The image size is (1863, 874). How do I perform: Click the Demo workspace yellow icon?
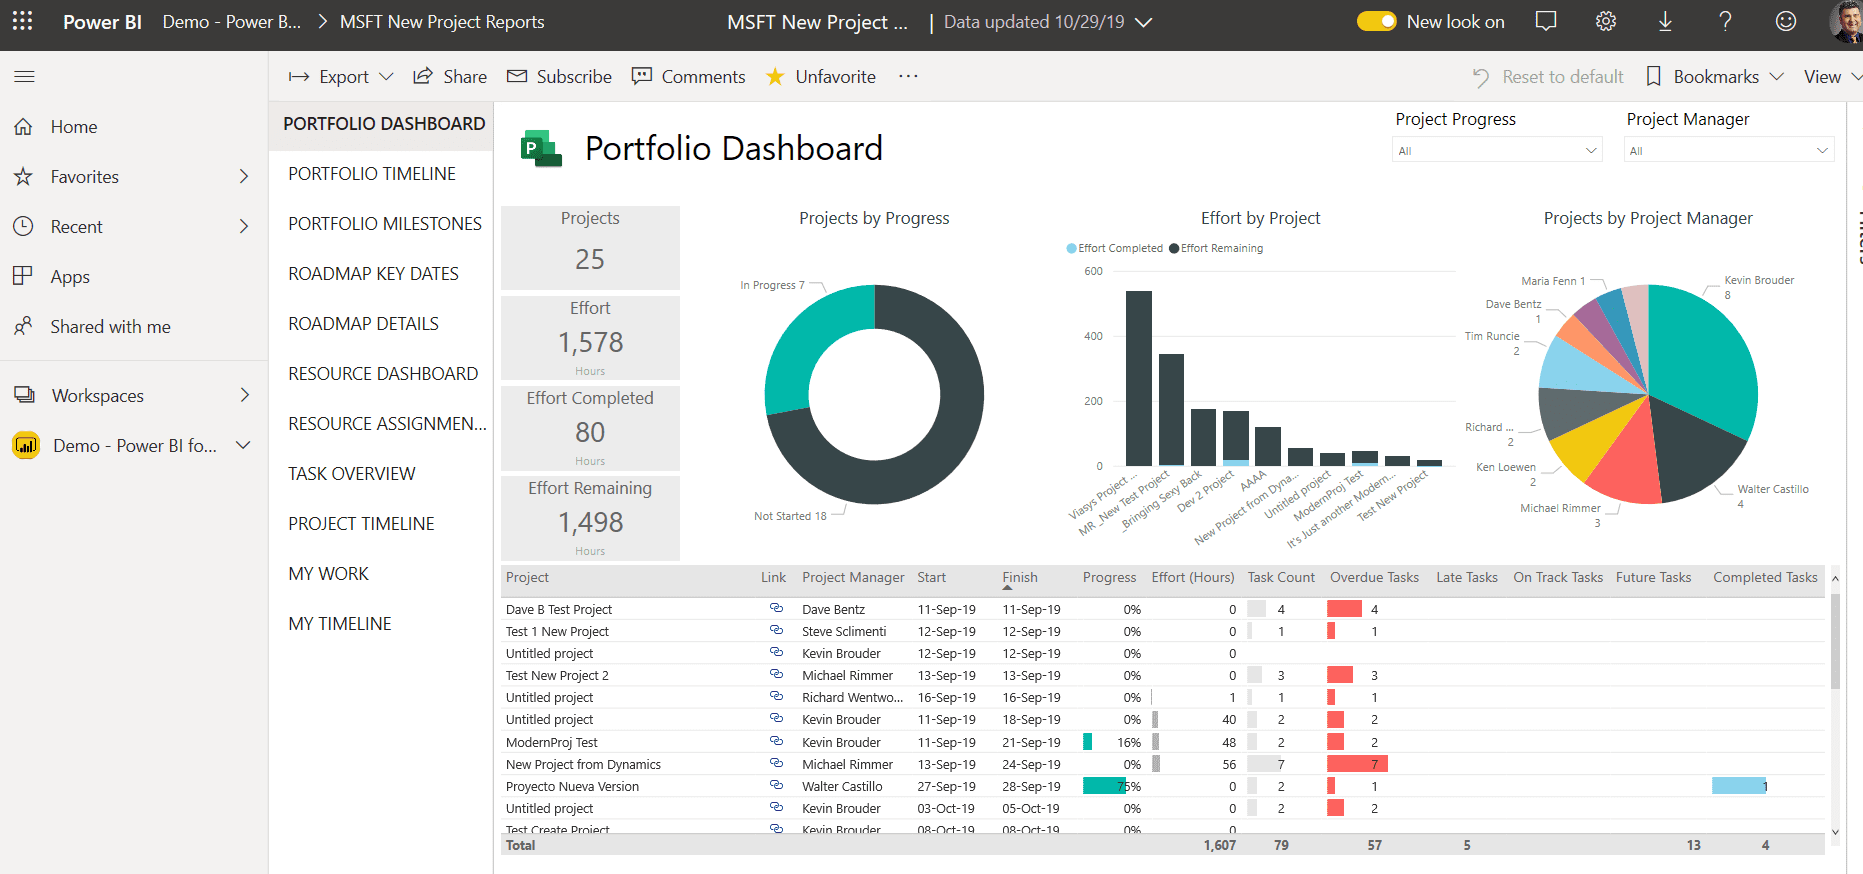(25, 445)
